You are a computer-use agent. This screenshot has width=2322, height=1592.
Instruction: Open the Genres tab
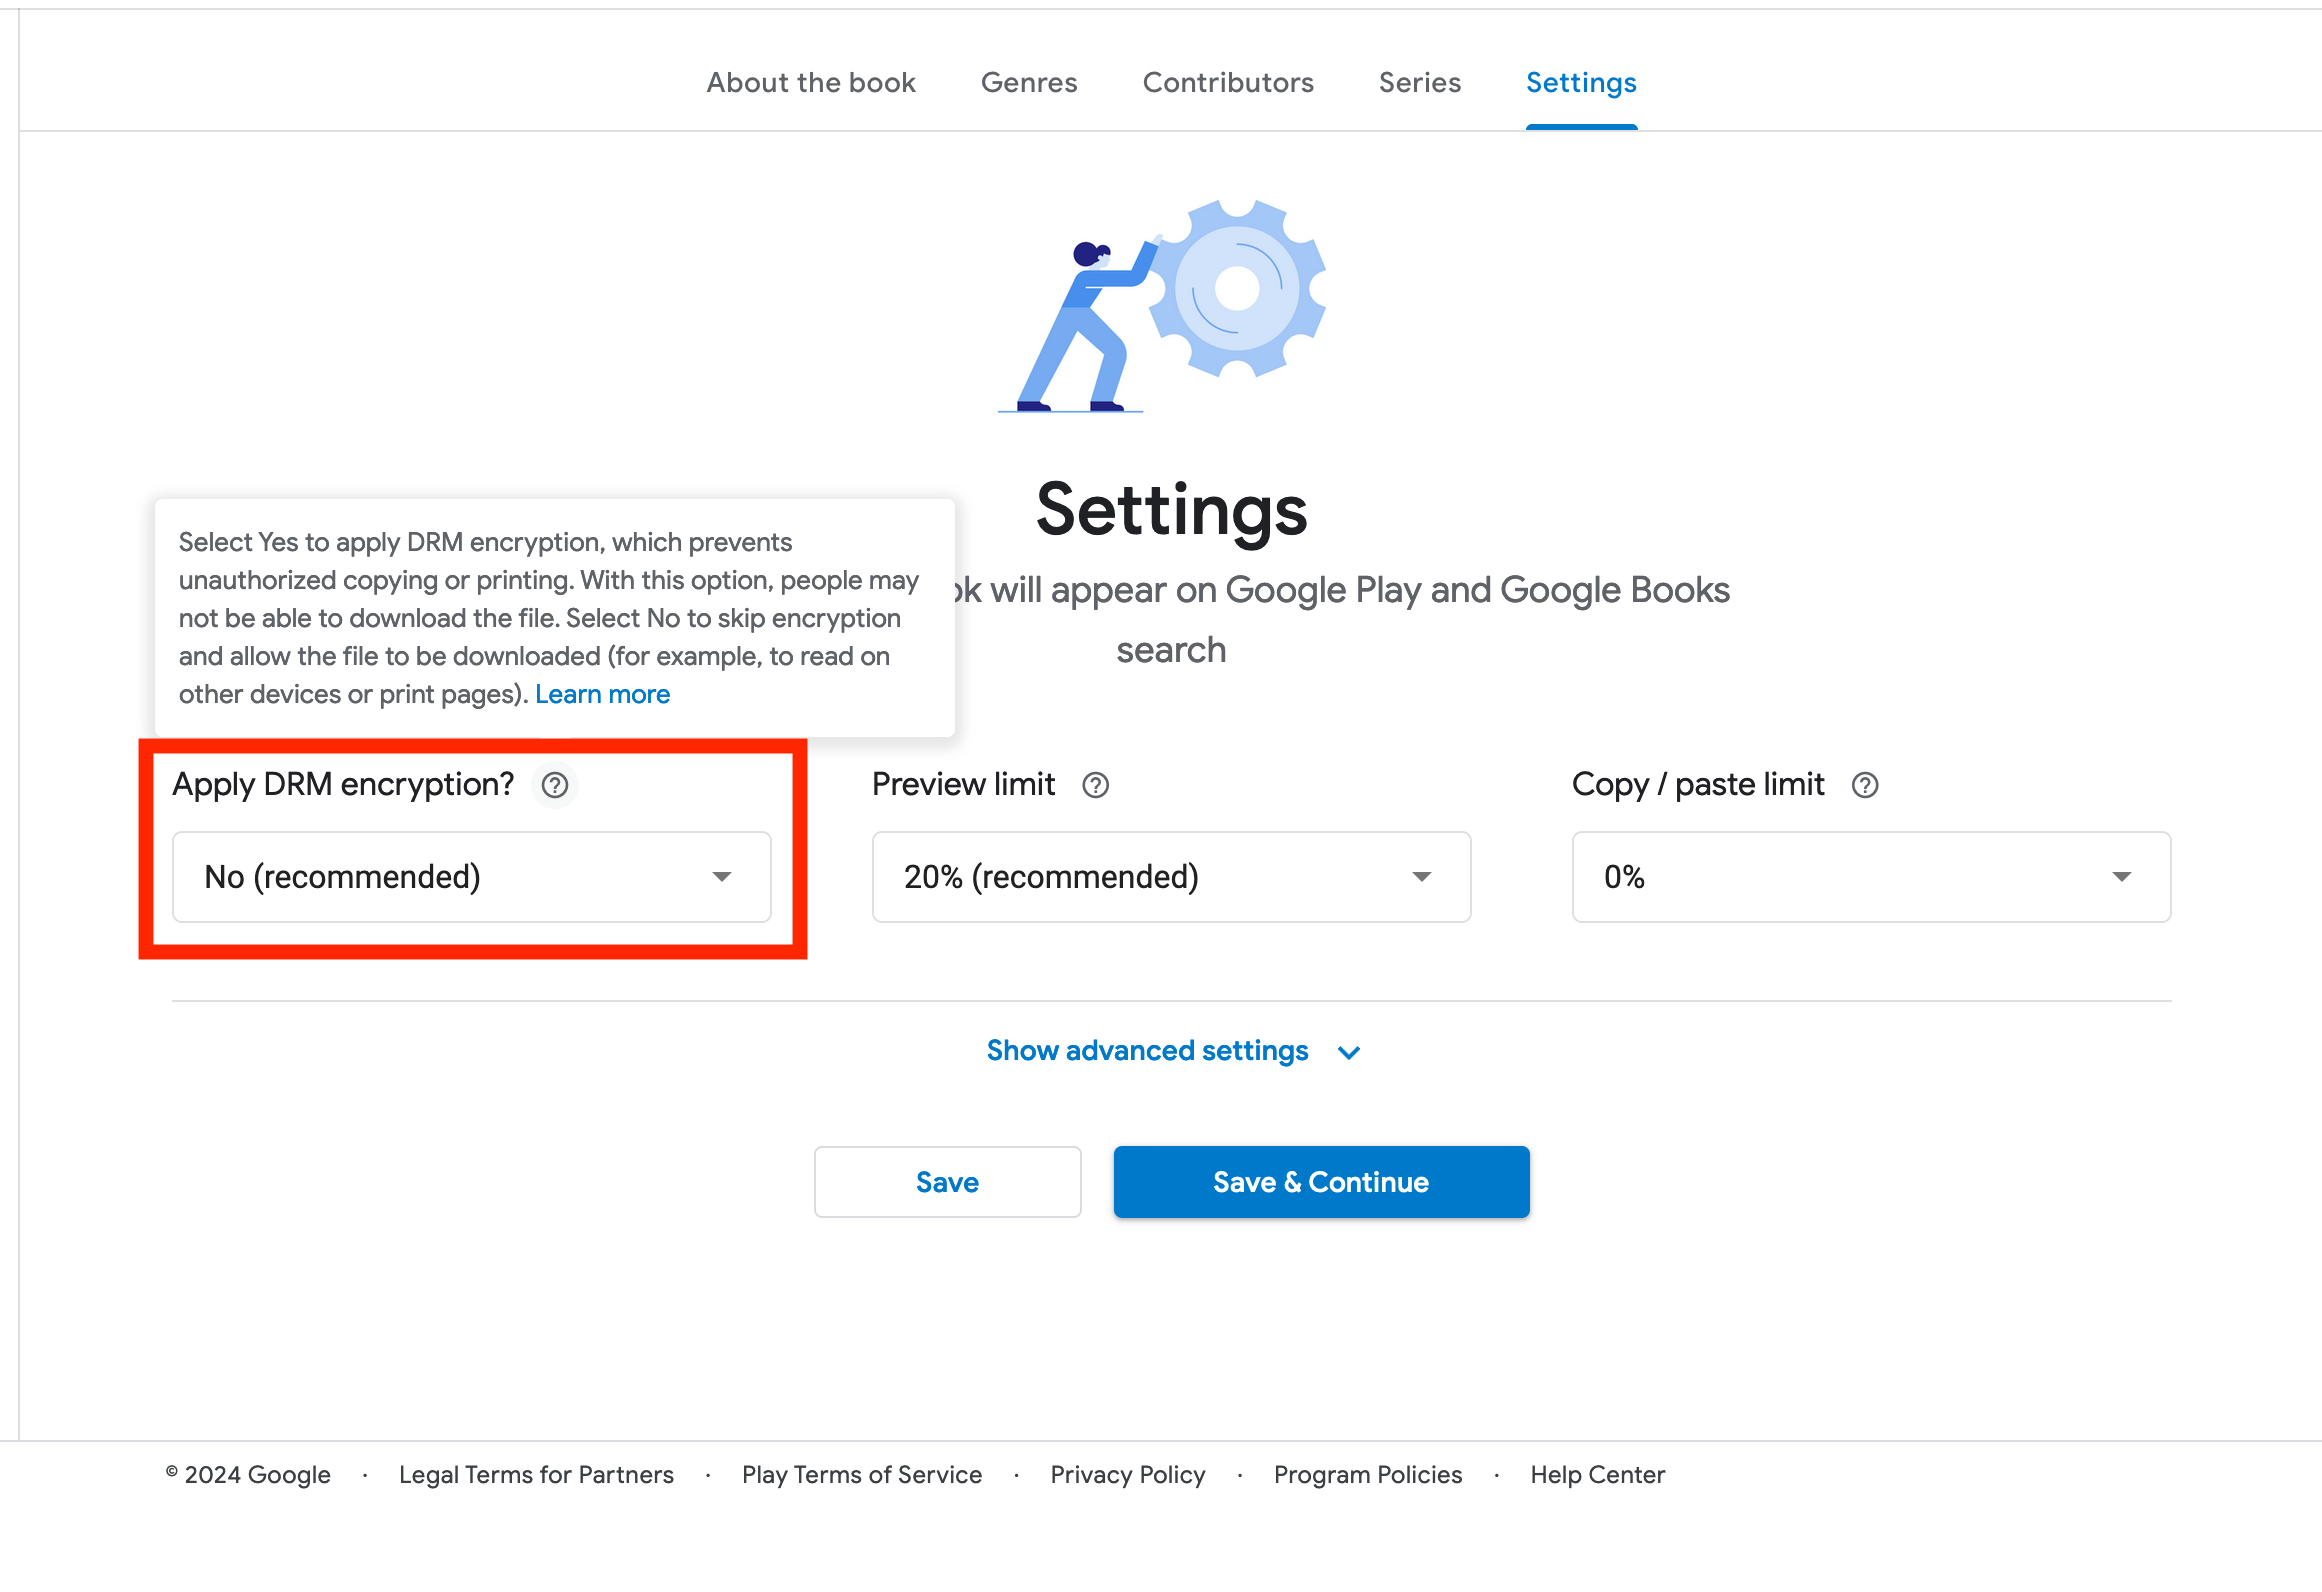[x=1029, y=82]
